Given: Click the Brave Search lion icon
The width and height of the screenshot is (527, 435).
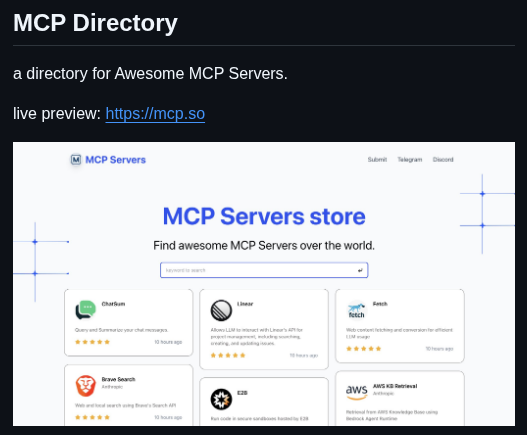Looking at the screenshot, I should (85, 386).
